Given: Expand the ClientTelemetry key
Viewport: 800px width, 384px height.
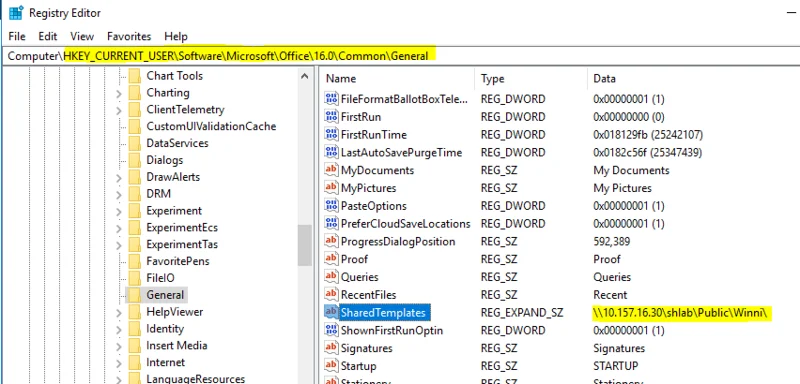Looking at the screenshot, I should [x=119, y=110].
